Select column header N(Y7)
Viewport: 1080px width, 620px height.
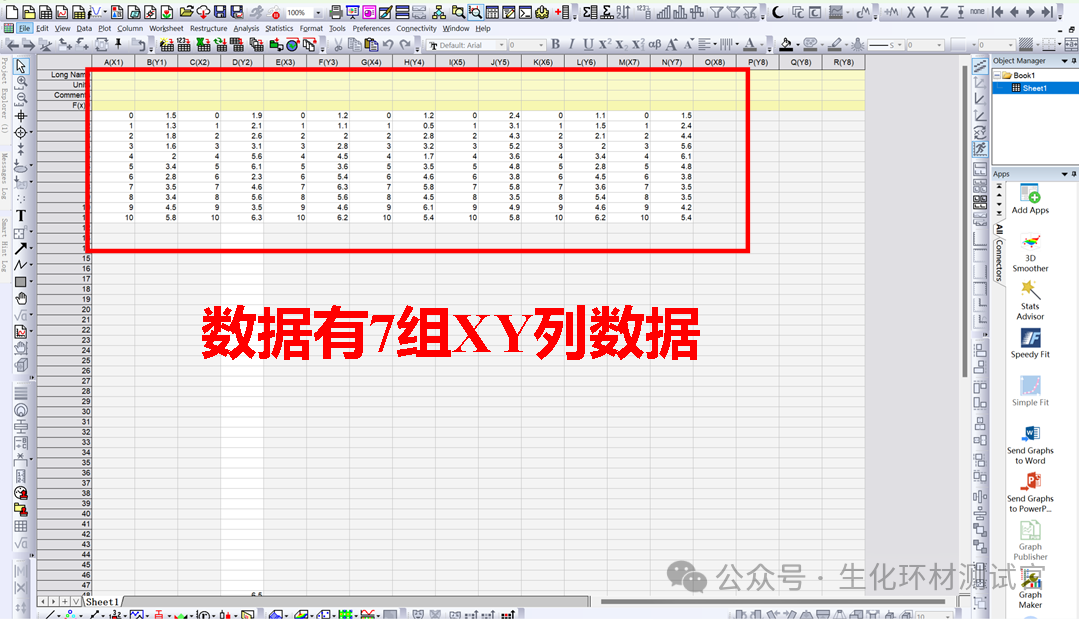click(x=672, y=62)
